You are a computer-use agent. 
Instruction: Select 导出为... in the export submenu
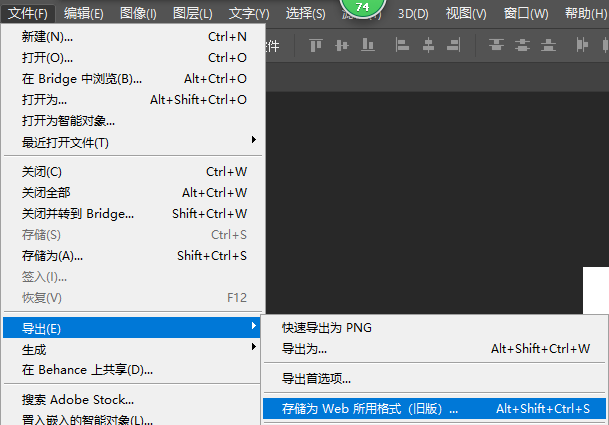(x=434, y=349)
